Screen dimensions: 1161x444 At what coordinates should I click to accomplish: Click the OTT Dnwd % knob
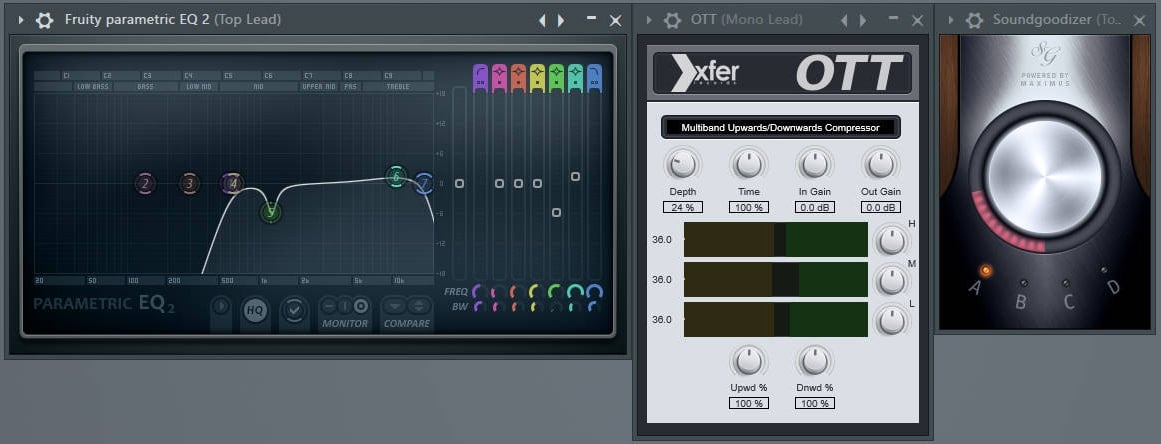point(814,360)
